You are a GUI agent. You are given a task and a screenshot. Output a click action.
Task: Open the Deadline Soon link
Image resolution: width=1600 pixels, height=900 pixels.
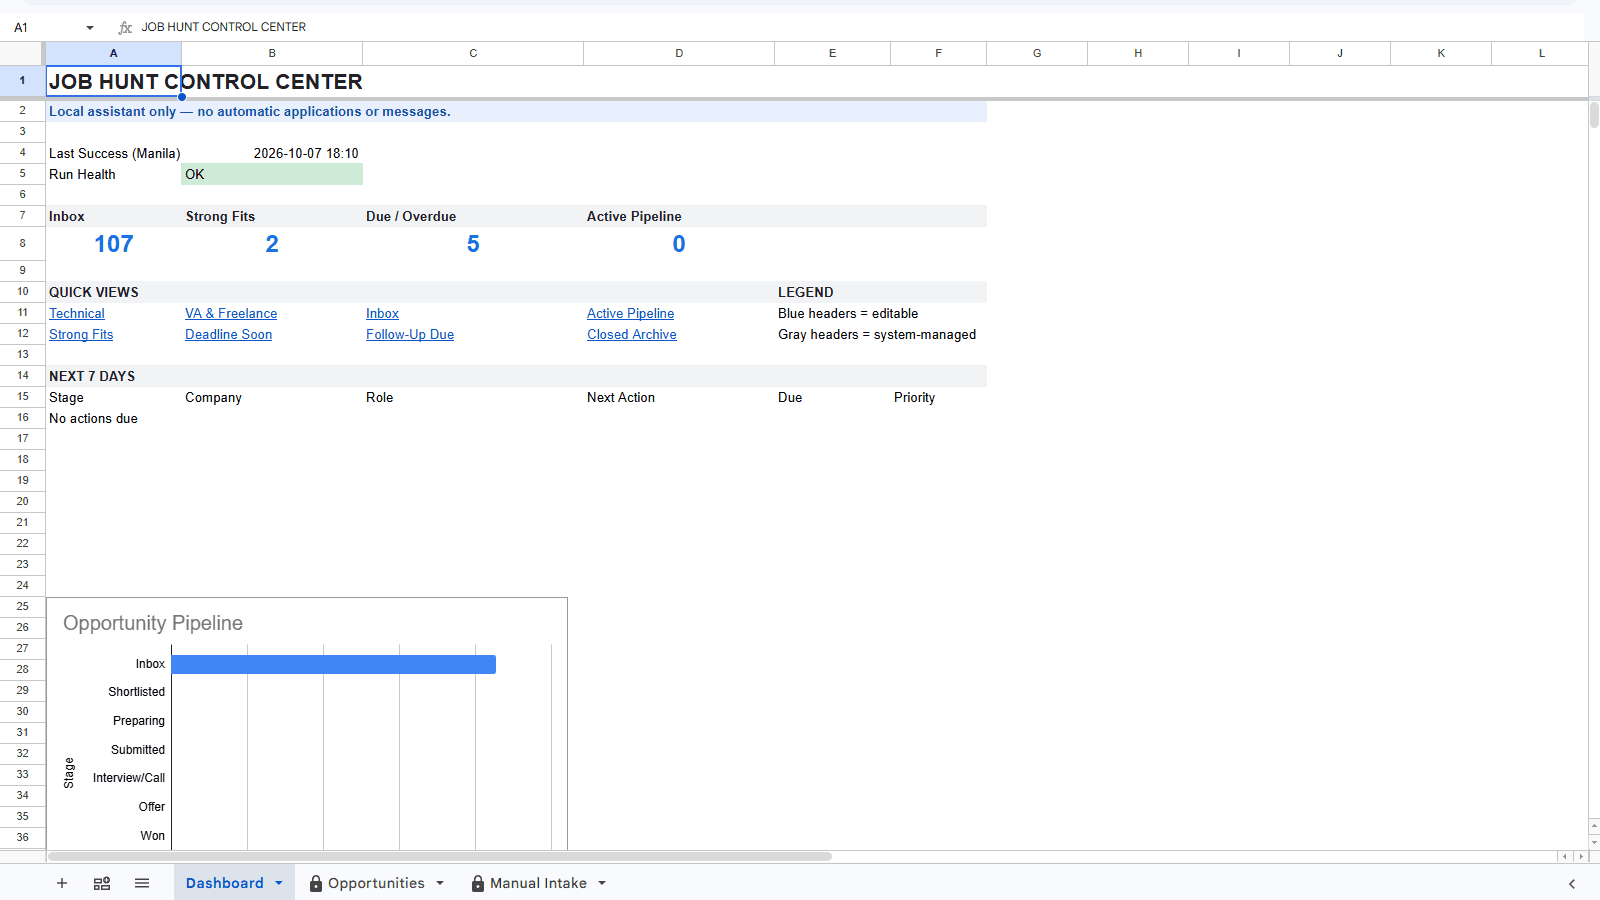(228, 334)
